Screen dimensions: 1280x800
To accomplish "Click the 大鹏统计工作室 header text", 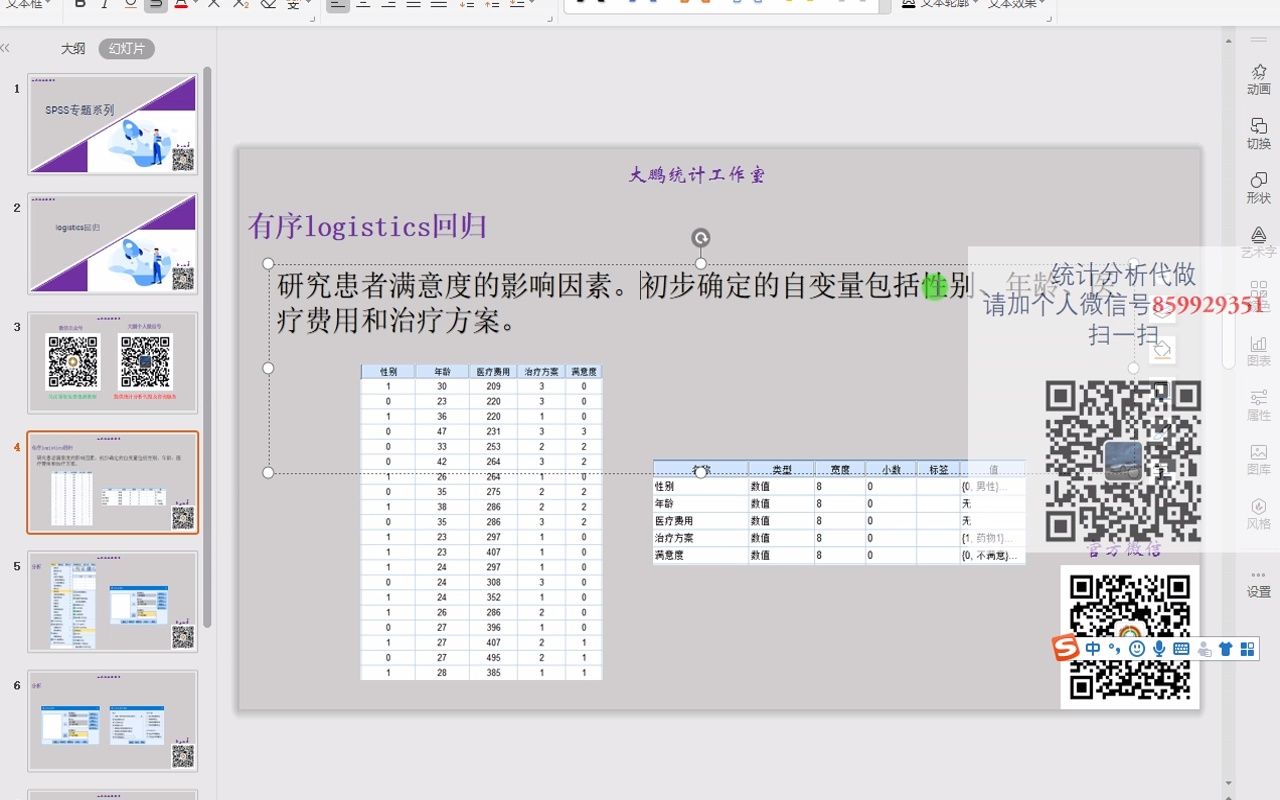I will click(x=697, y=175).
